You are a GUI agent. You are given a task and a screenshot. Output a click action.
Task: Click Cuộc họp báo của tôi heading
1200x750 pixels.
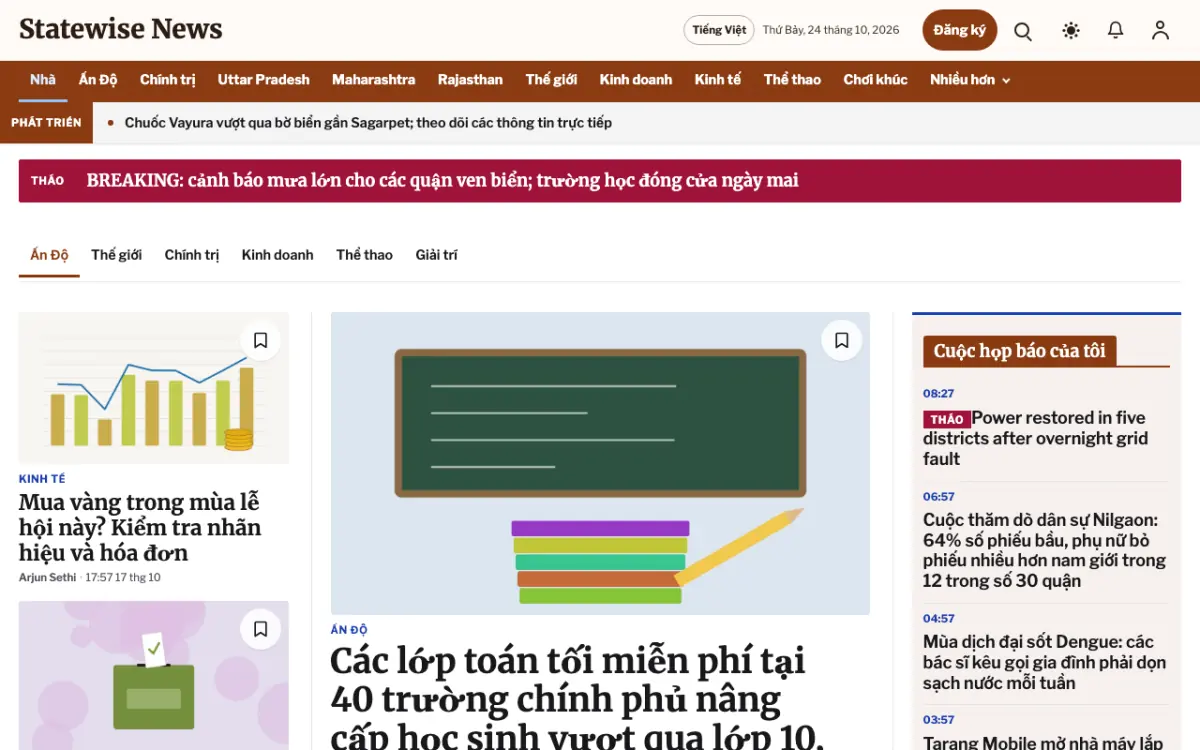point(1020,351)
